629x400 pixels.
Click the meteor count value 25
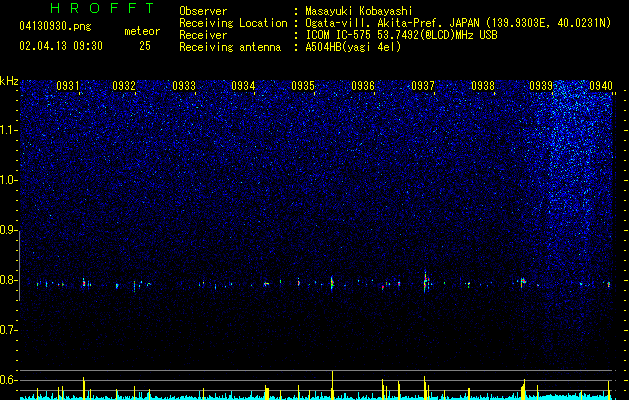[x=145, y=46]
